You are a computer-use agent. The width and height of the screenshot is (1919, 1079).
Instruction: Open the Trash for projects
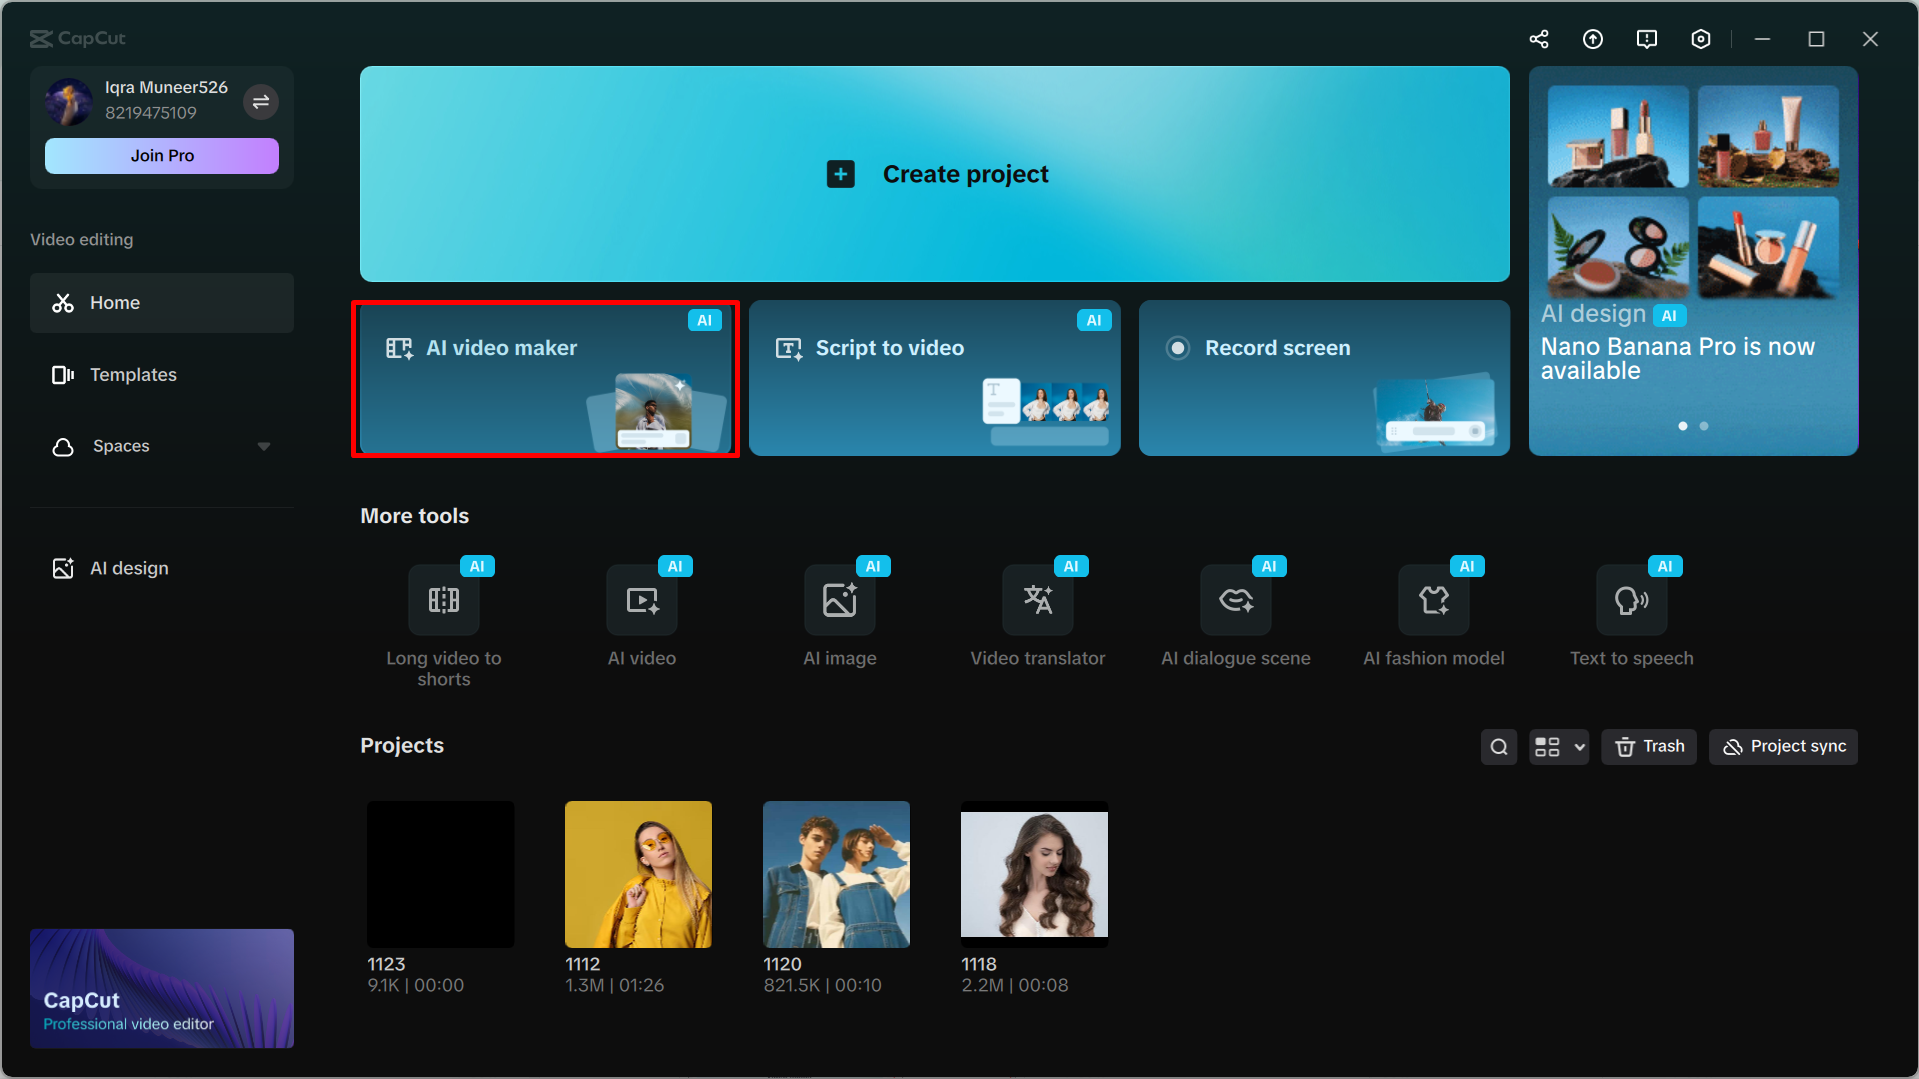click(x=1648, y=746)
